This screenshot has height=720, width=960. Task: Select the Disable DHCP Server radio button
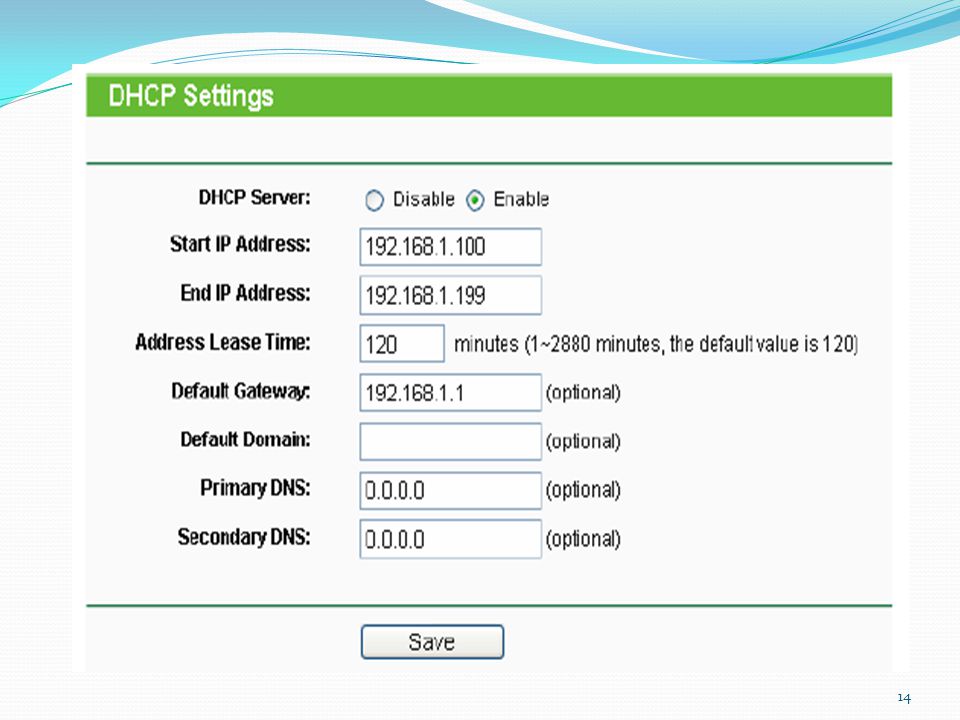(x=374, y=200)
